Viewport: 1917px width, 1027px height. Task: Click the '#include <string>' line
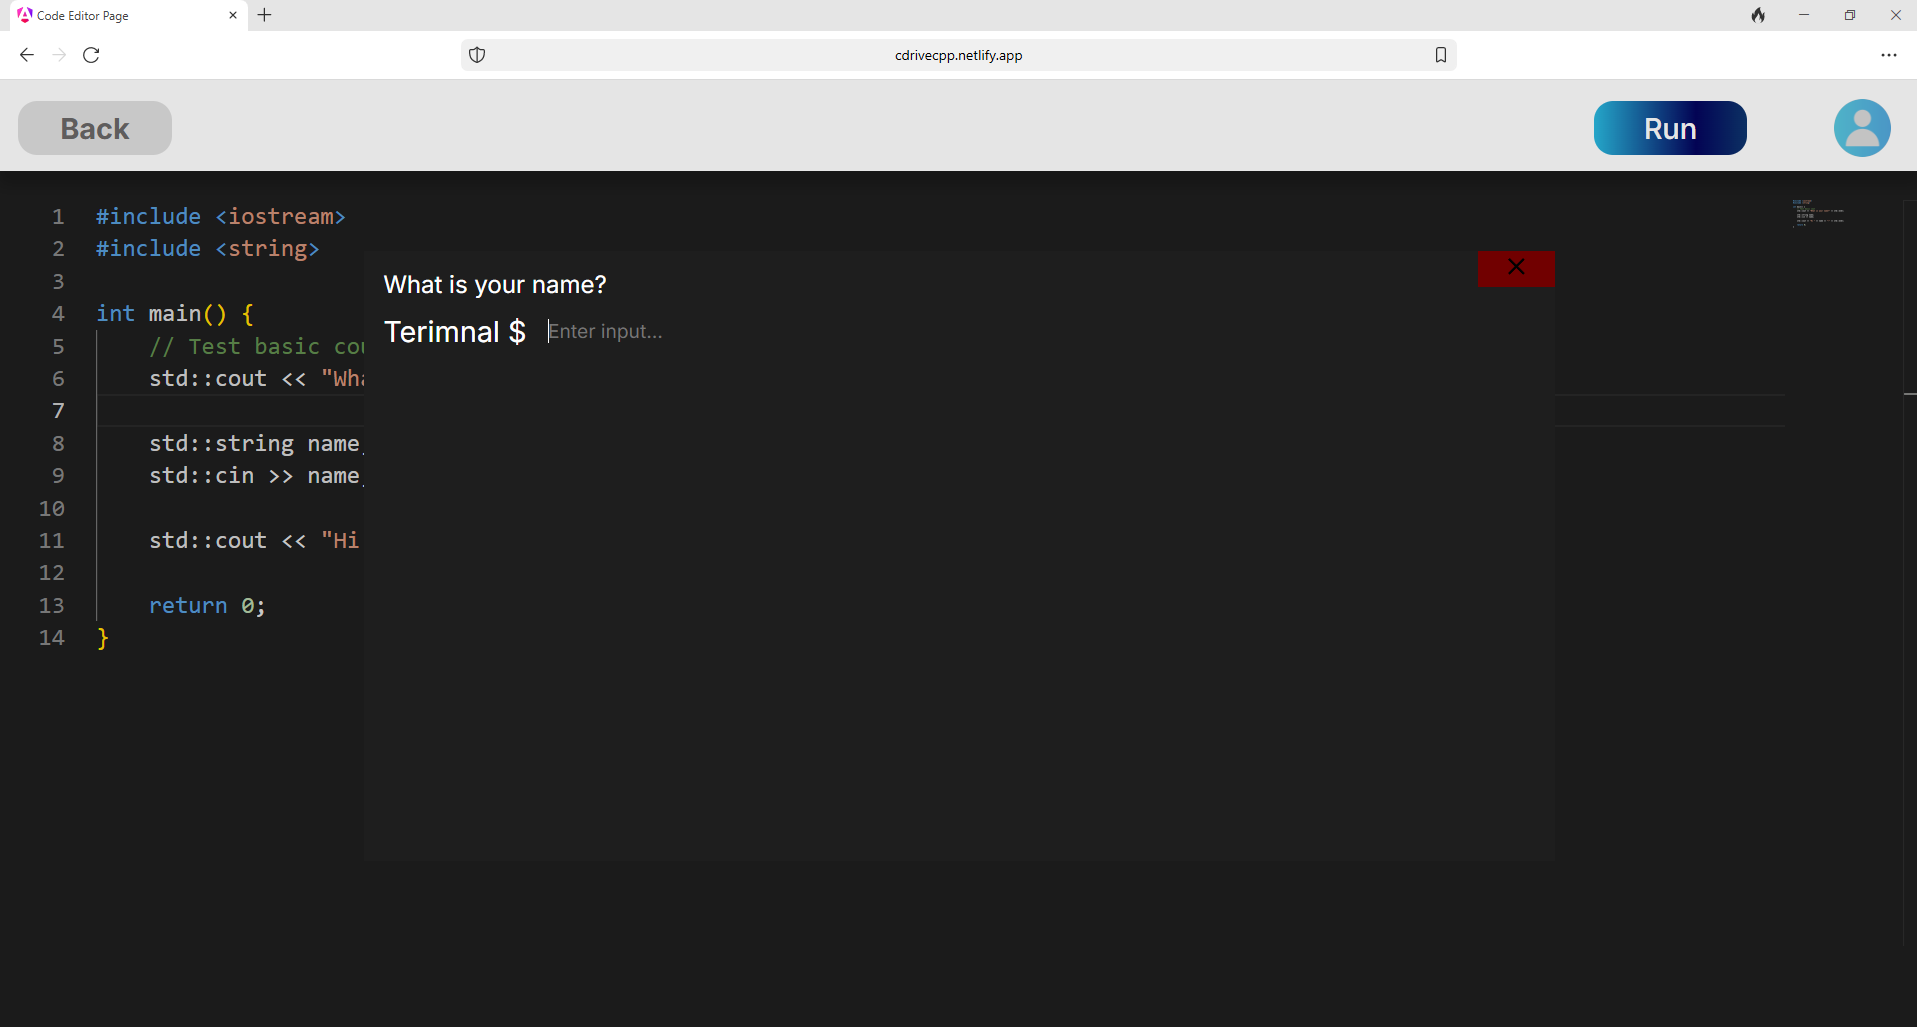pyautogui.click(x=207, y=248)
